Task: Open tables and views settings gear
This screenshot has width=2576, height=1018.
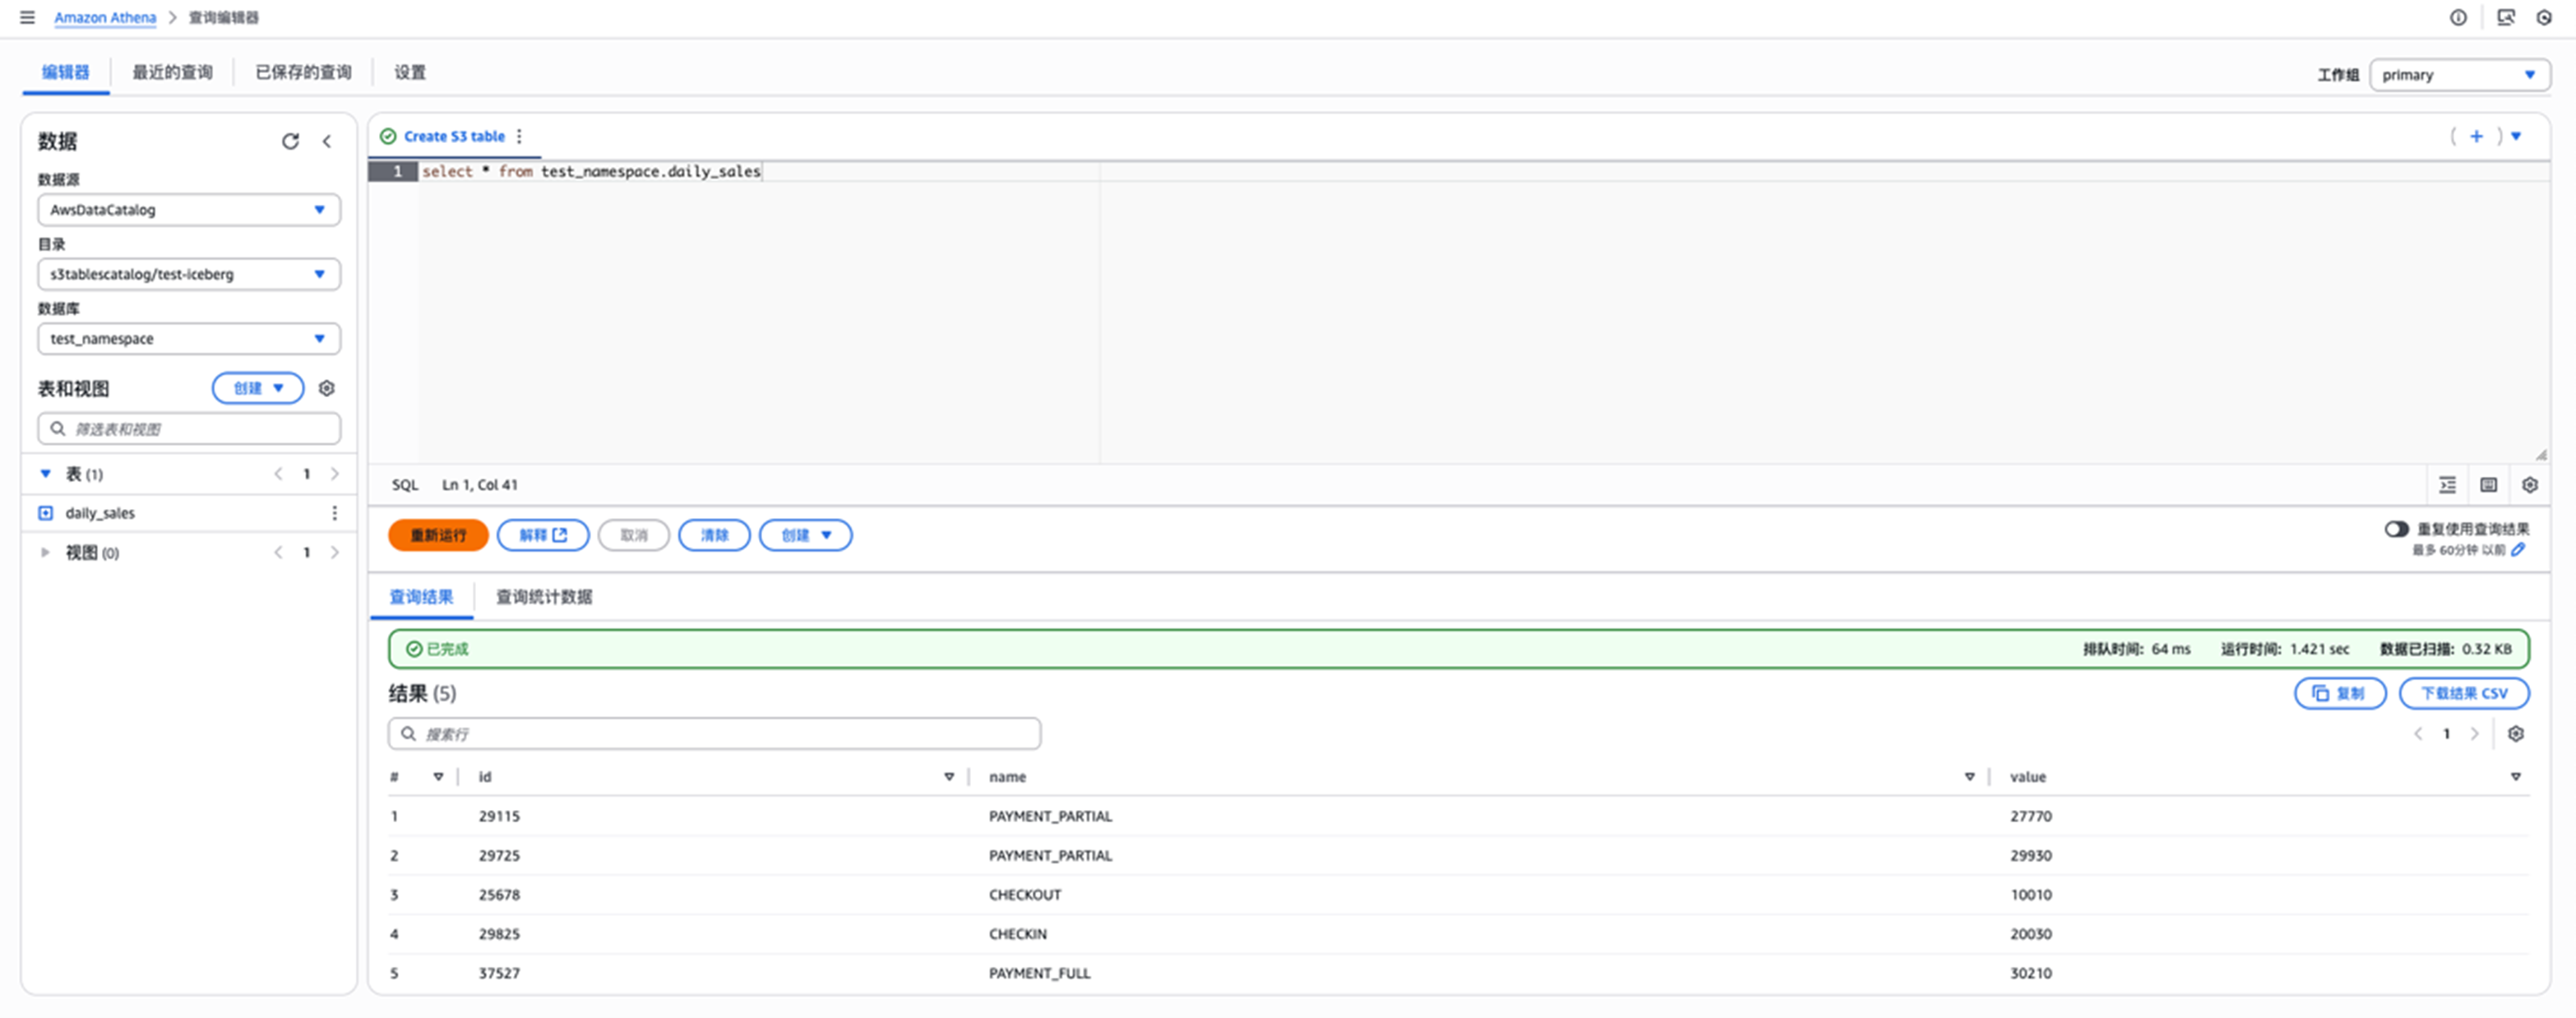Action: pos(326,388)
